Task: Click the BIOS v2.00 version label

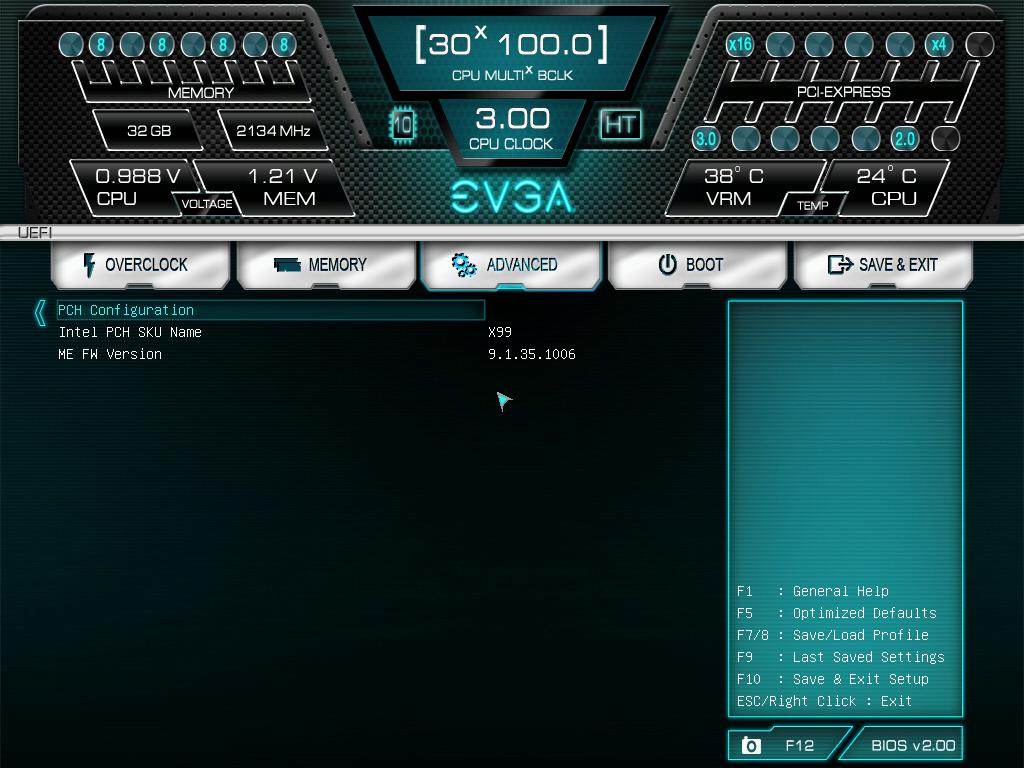Action: coord(912,745)
